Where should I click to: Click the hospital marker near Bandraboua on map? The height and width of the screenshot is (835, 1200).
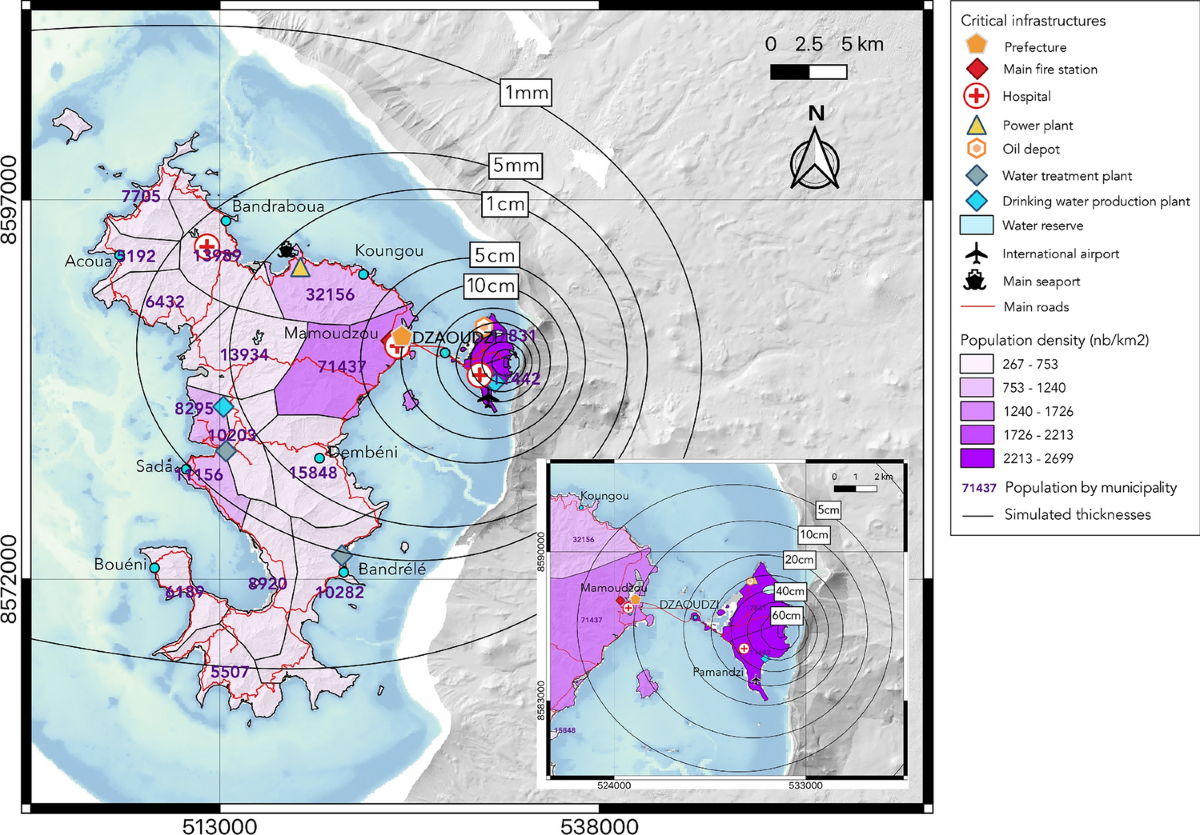(x=207, y=245)
